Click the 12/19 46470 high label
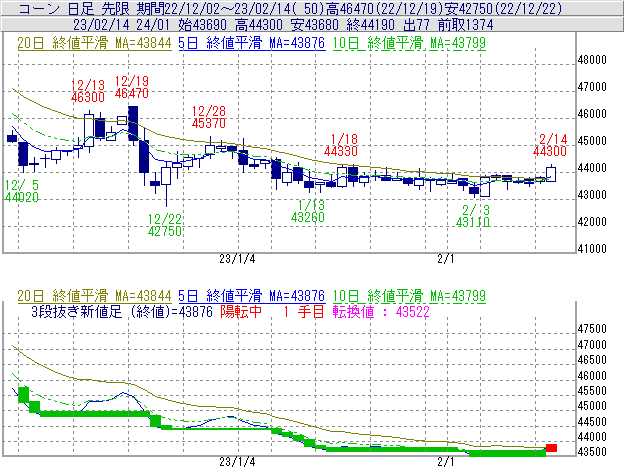Viewport: 624px width, 475px height. 132,87
